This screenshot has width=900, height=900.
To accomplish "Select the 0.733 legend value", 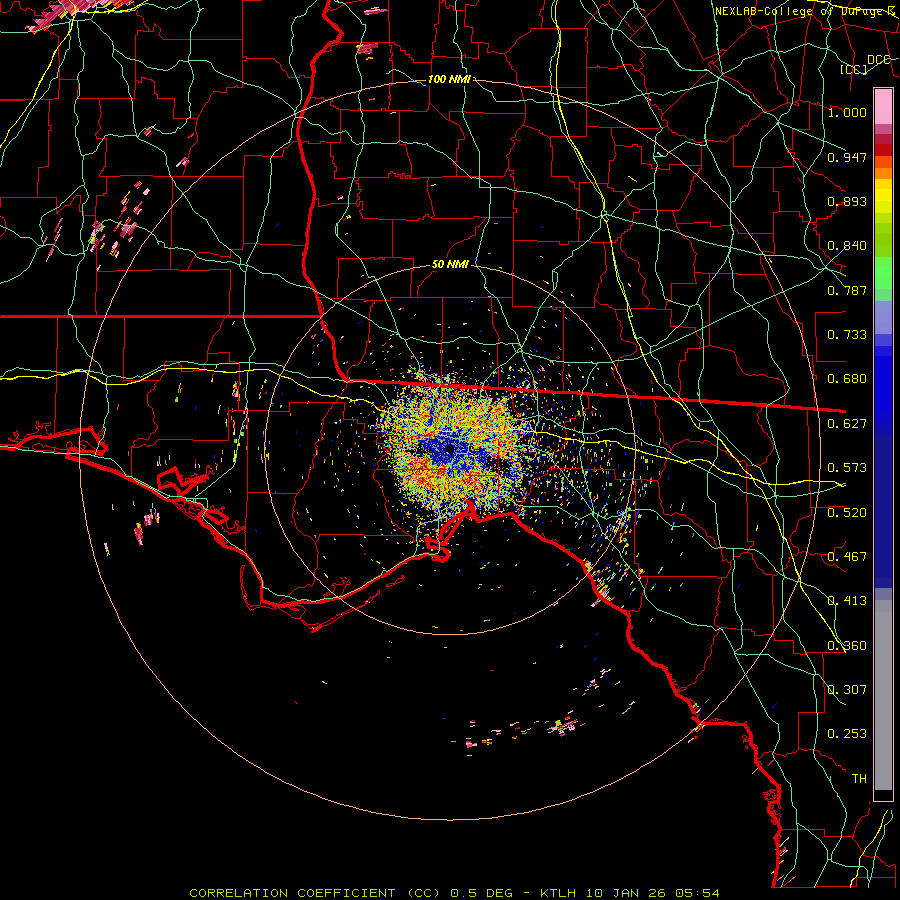I will (847, 334).
